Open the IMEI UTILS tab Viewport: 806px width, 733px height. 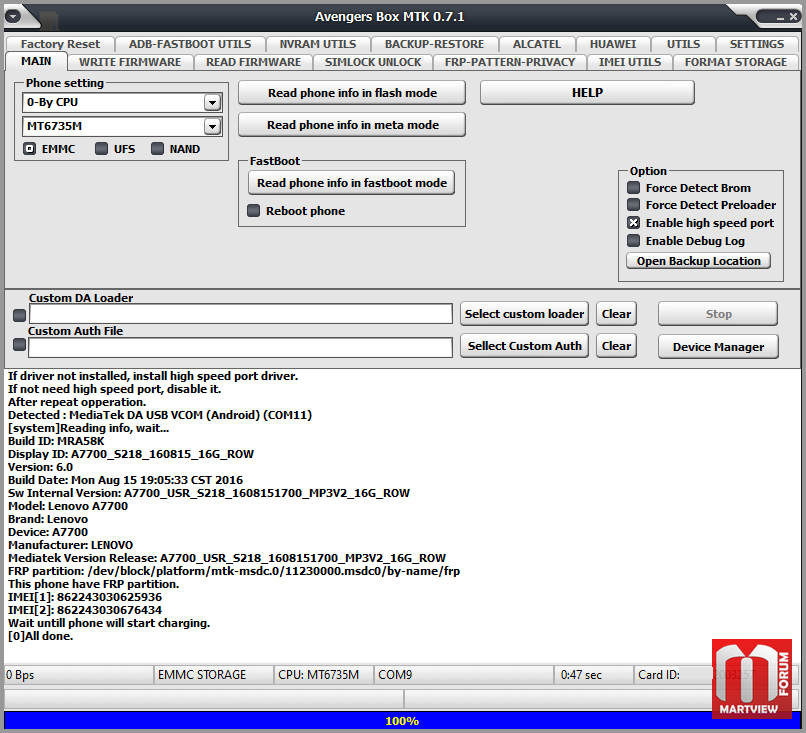coord(630,62)
